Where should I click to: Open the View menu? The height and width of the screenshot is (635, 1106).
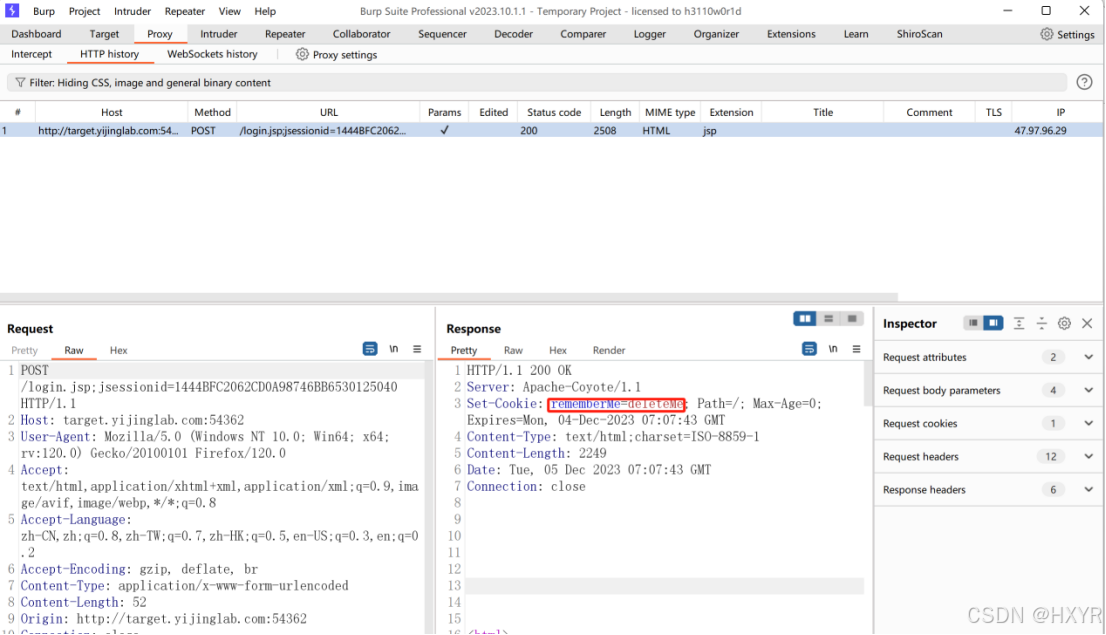229,11
